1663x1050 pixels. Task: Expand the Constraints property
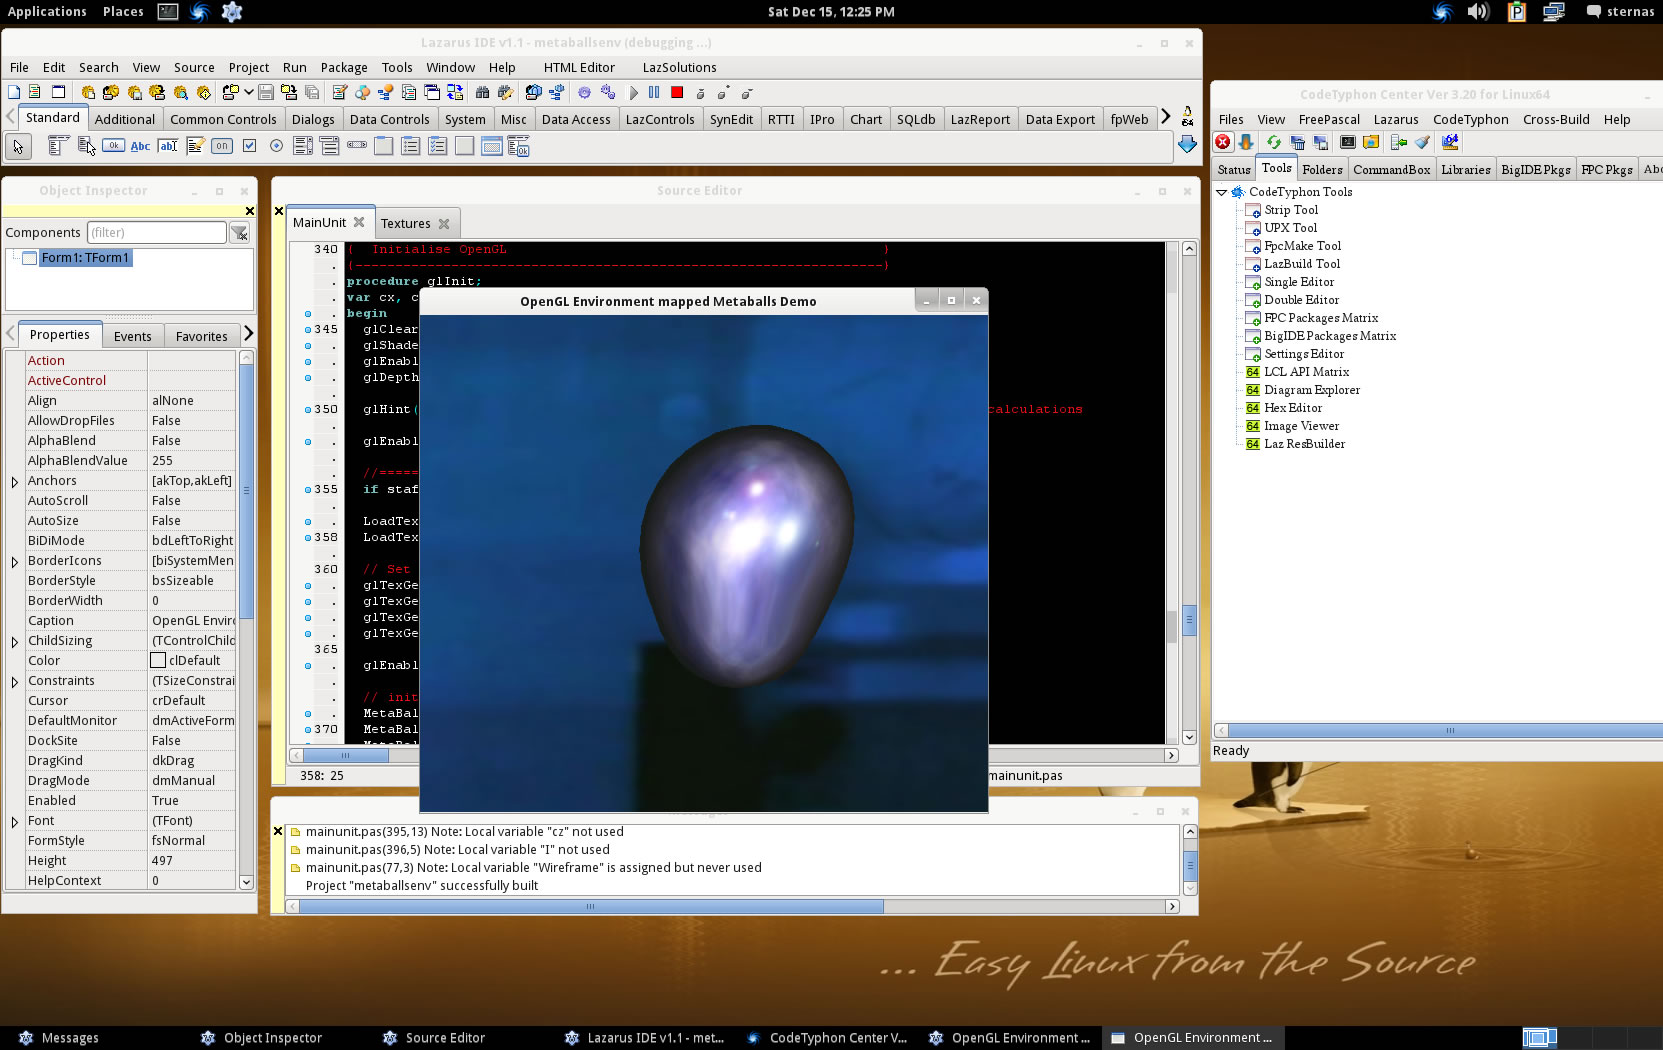tap(15, 682)
